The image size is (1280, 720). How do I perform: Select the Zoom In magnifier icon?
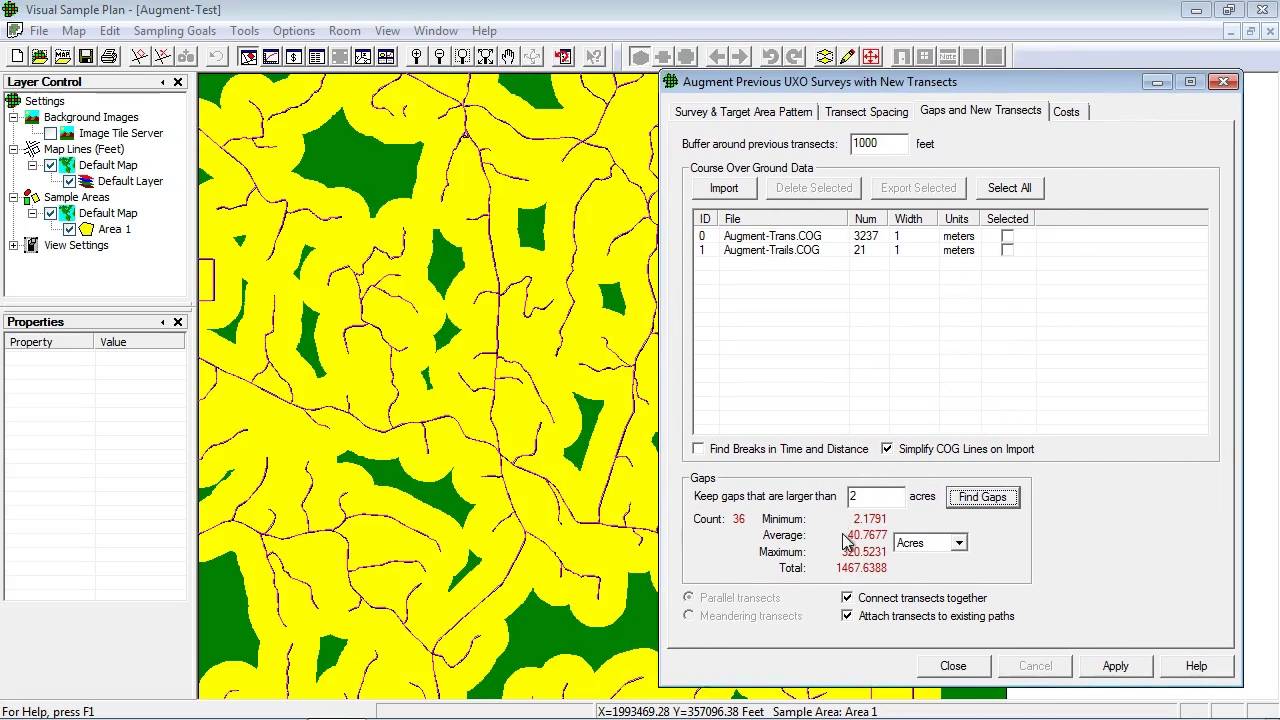416,57
